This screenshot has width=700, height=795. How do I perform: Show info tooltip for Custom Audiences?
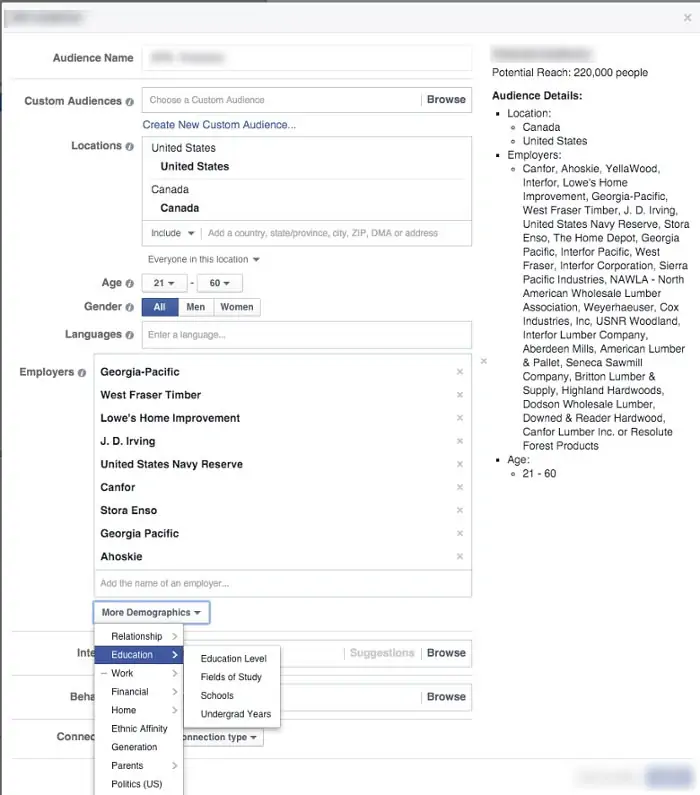[x=130, y=101]
